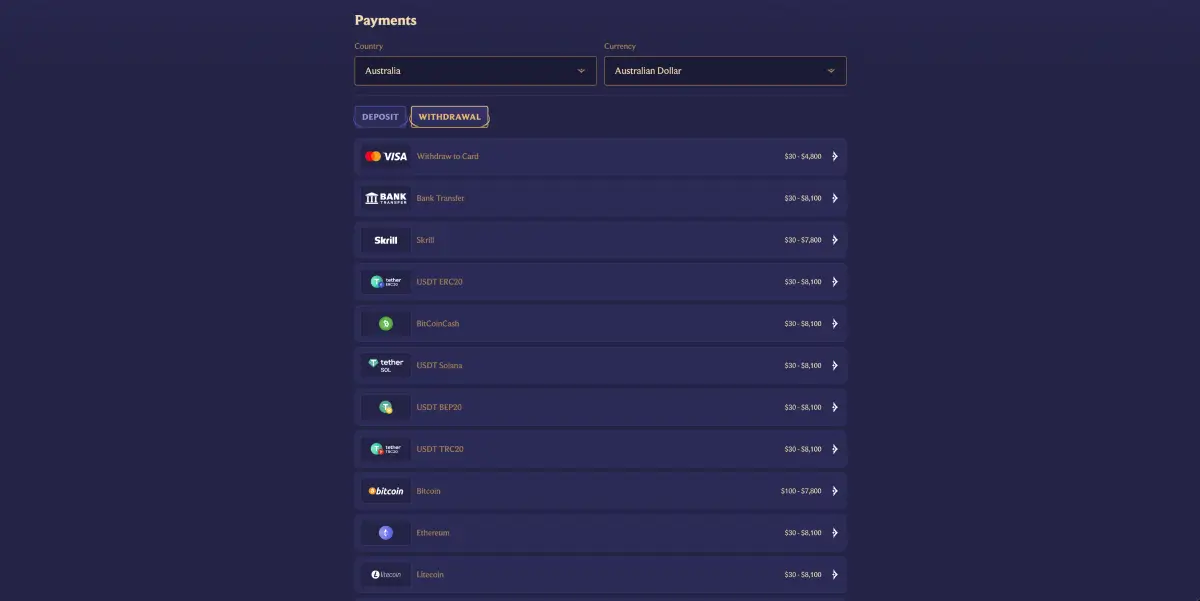Expand the Withdraw to Card row arrow

836,156
